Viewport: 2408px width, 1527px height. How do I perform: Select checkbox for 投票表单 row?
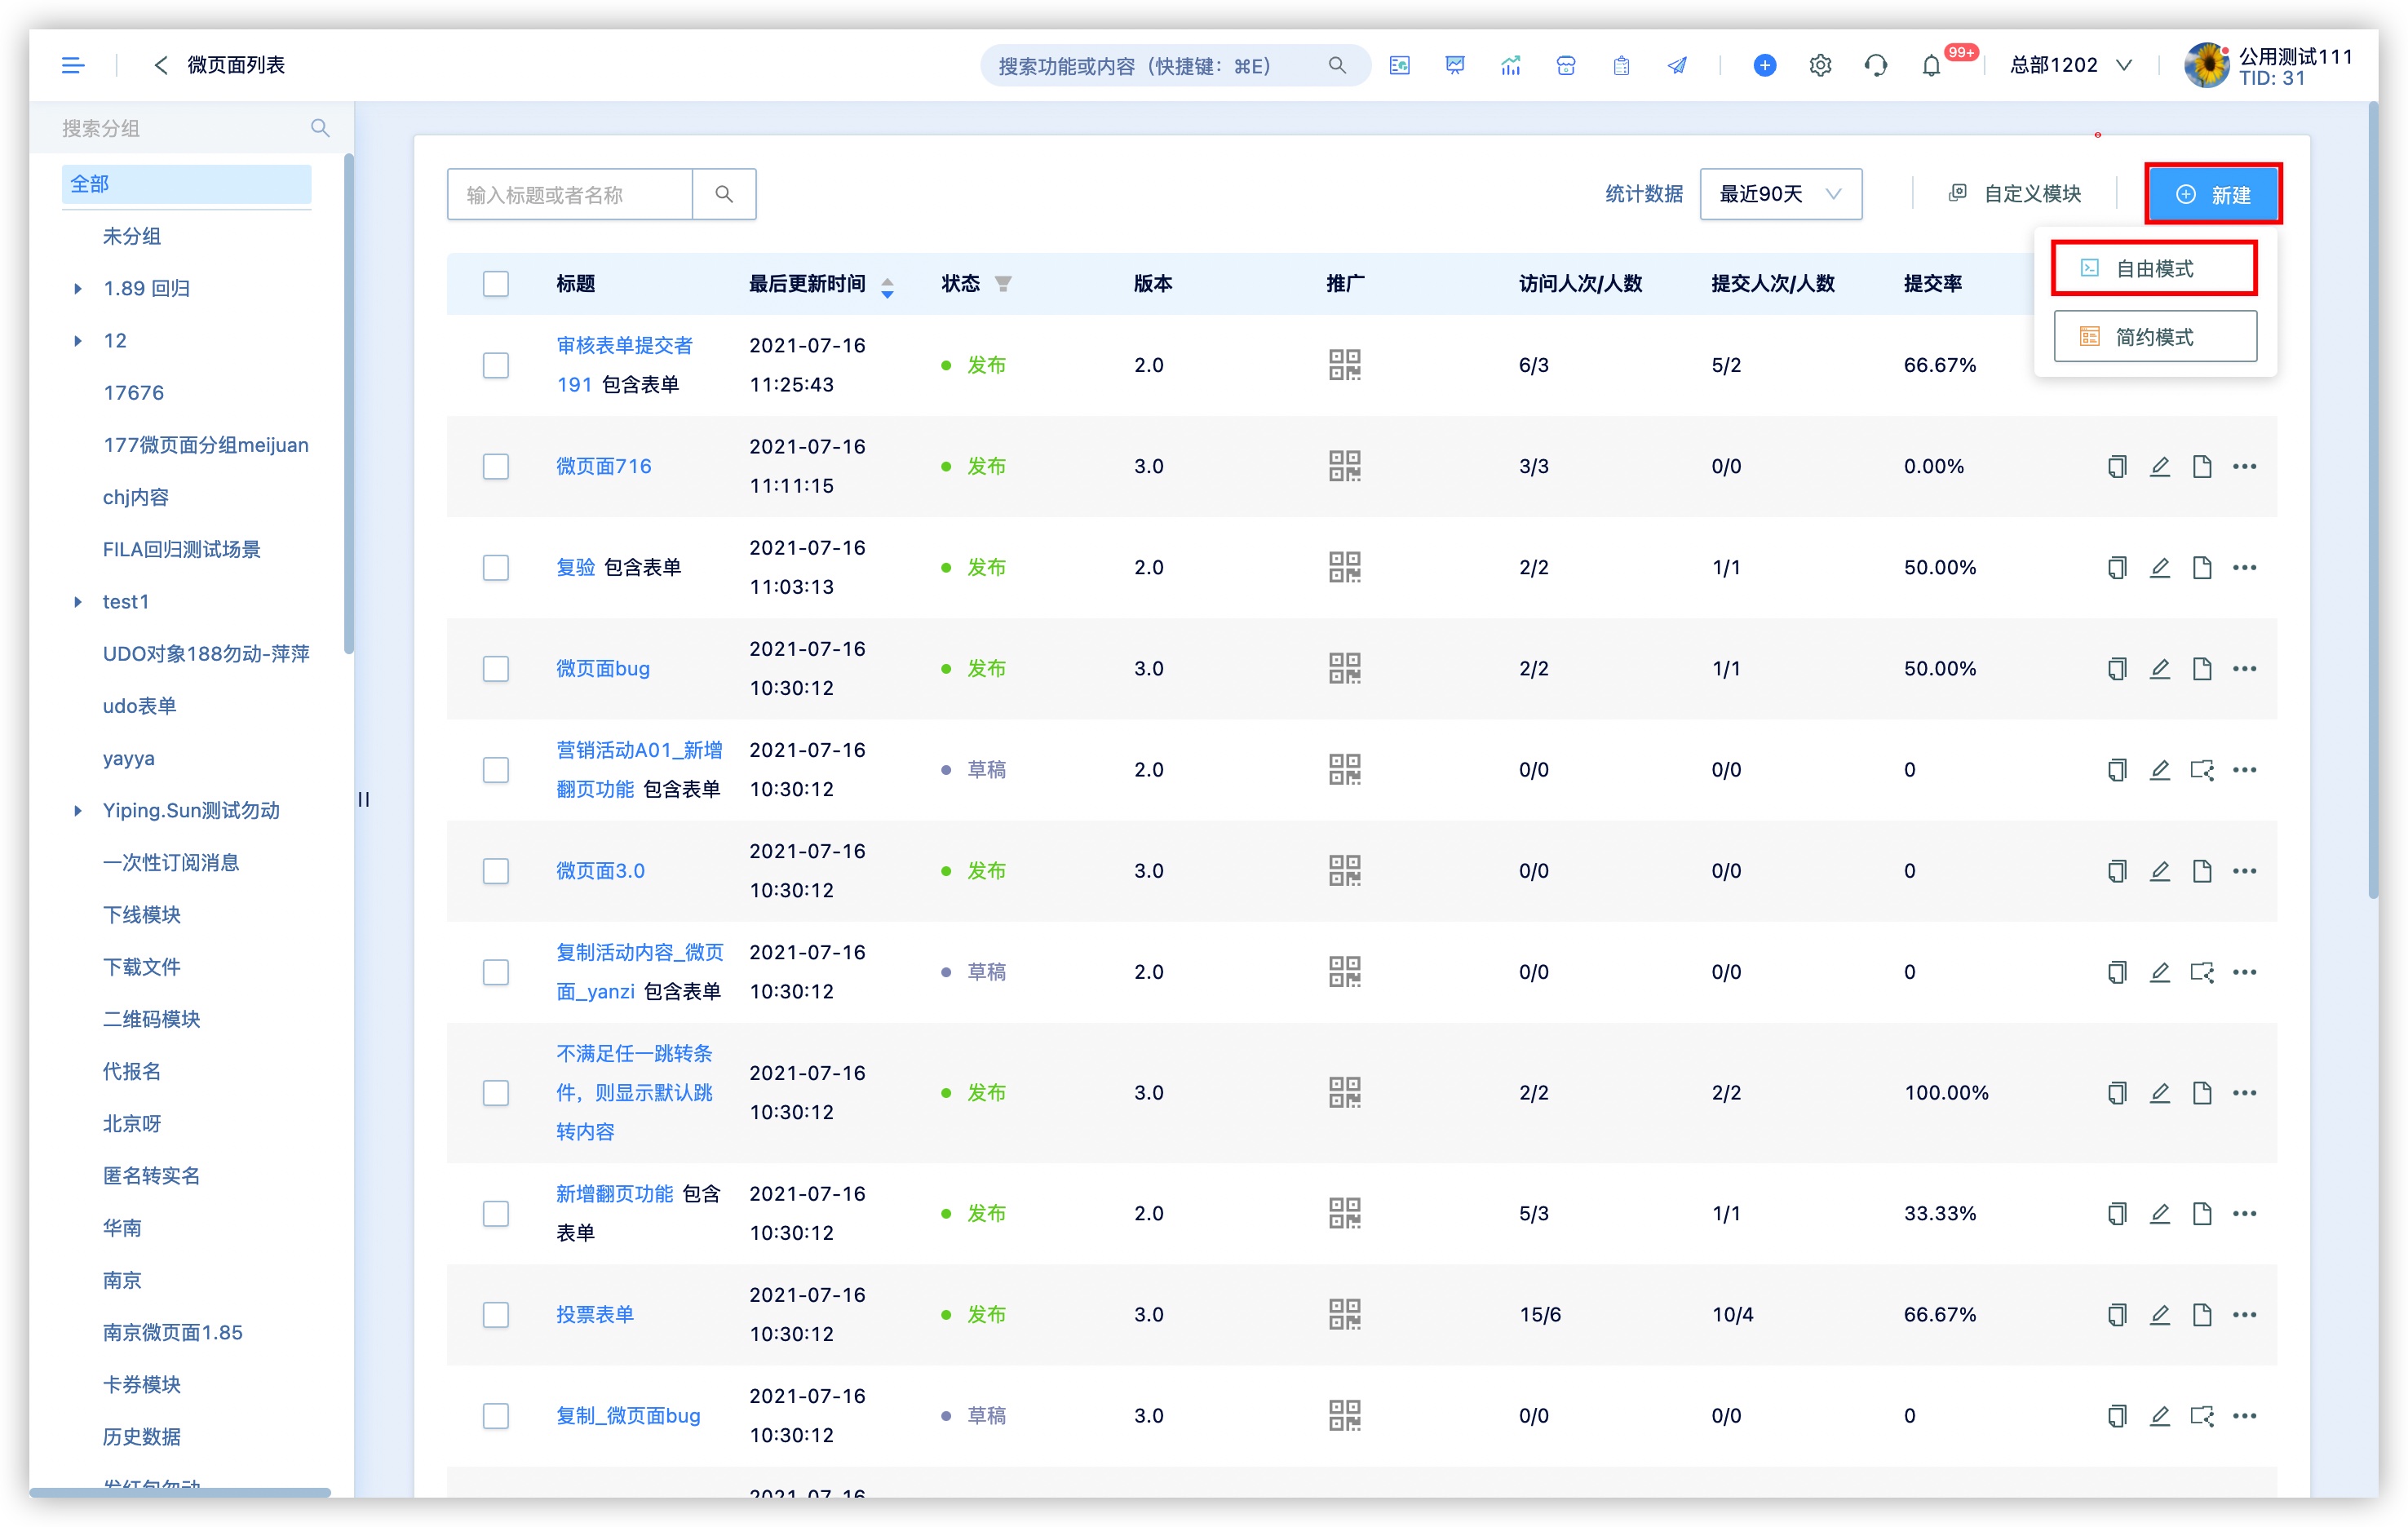[495, 1314]
